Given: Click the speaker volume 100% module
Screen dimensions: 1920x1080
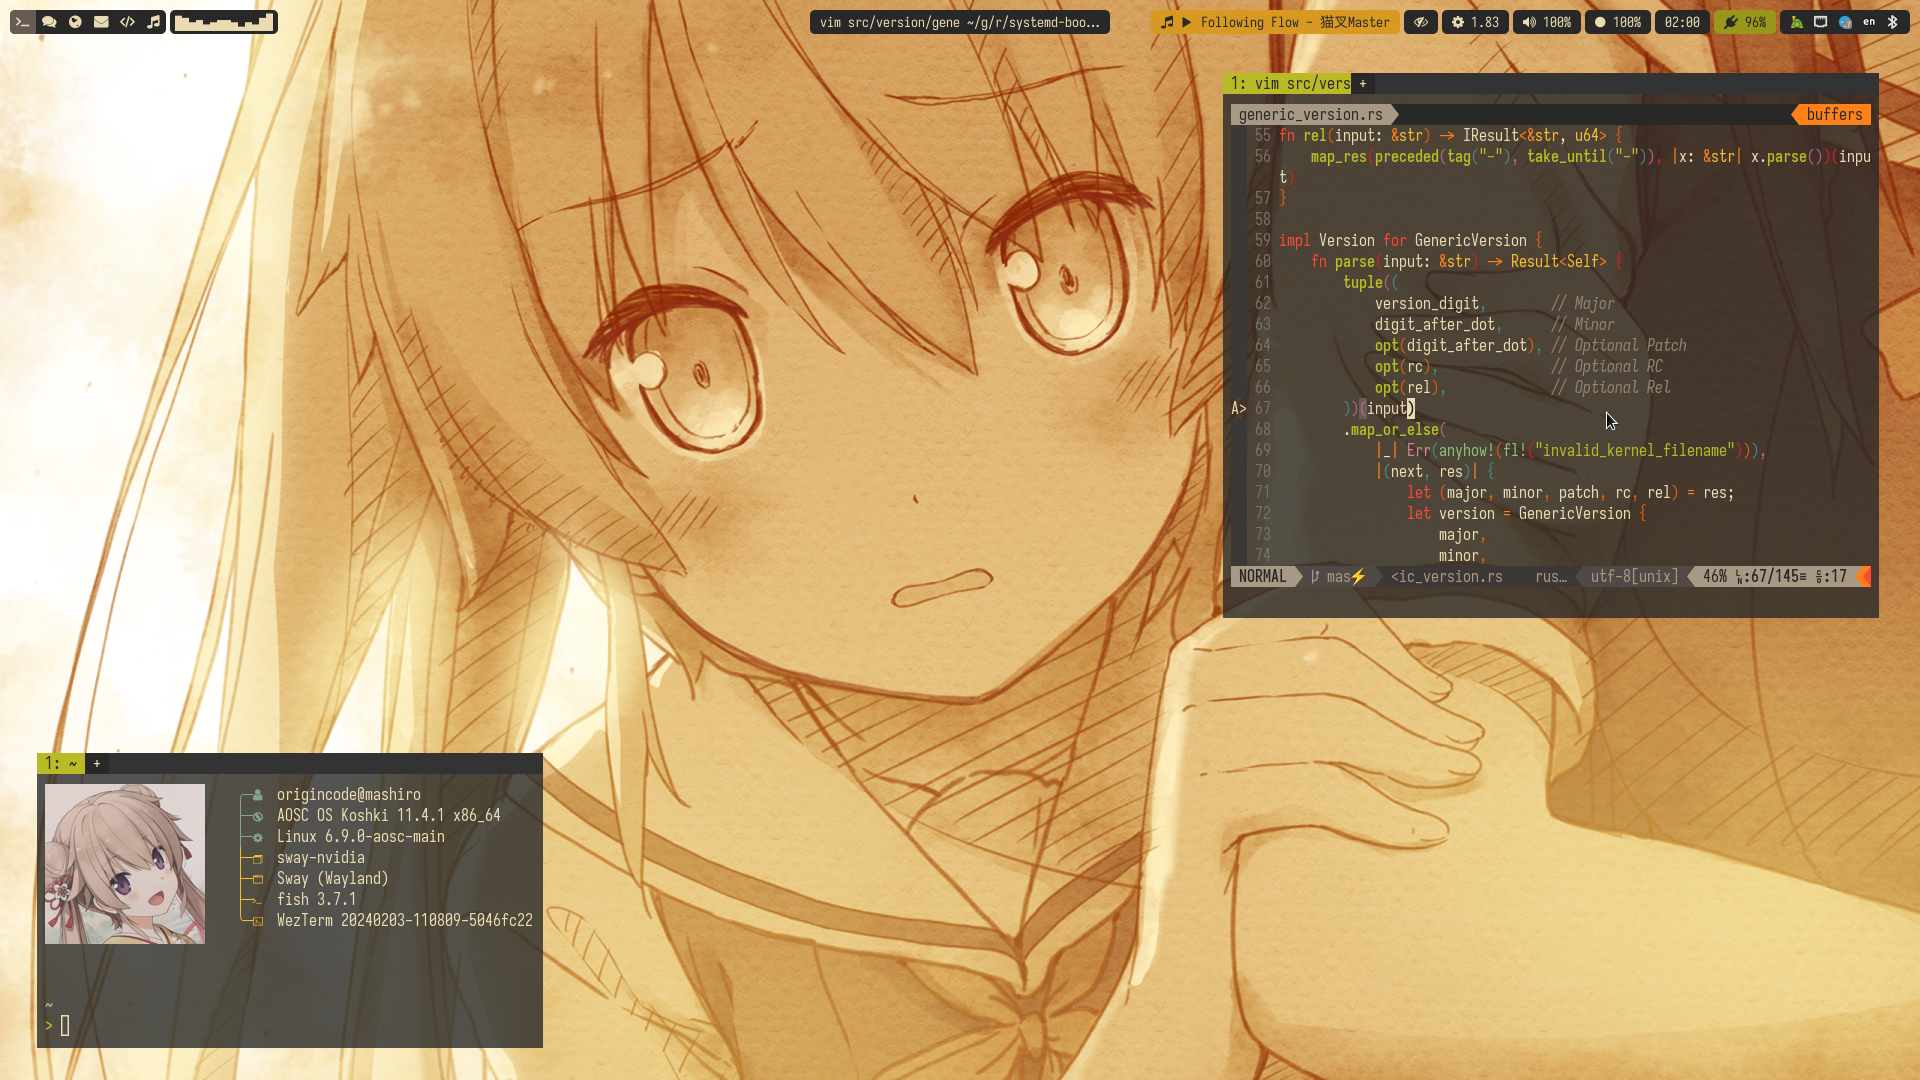Looking at the screenshot, I should coord(1547,22).
